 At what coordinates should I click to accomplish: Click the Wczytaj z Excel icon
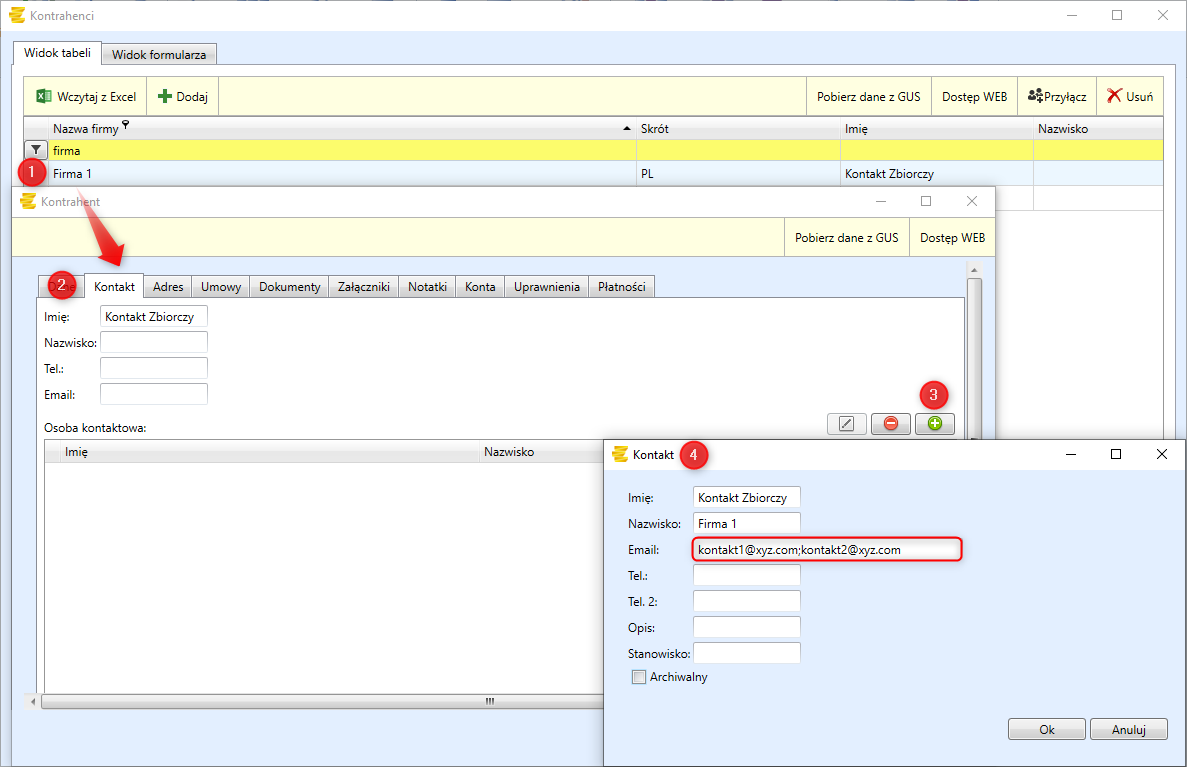point(44,97)
